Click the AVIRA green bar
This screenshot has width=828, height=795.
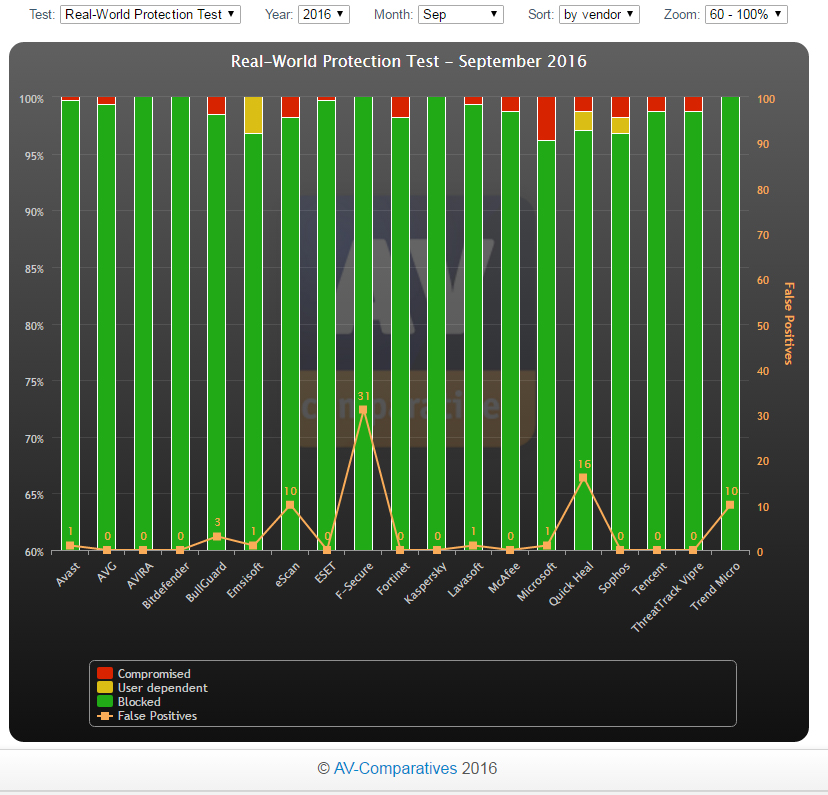point(144,324)
